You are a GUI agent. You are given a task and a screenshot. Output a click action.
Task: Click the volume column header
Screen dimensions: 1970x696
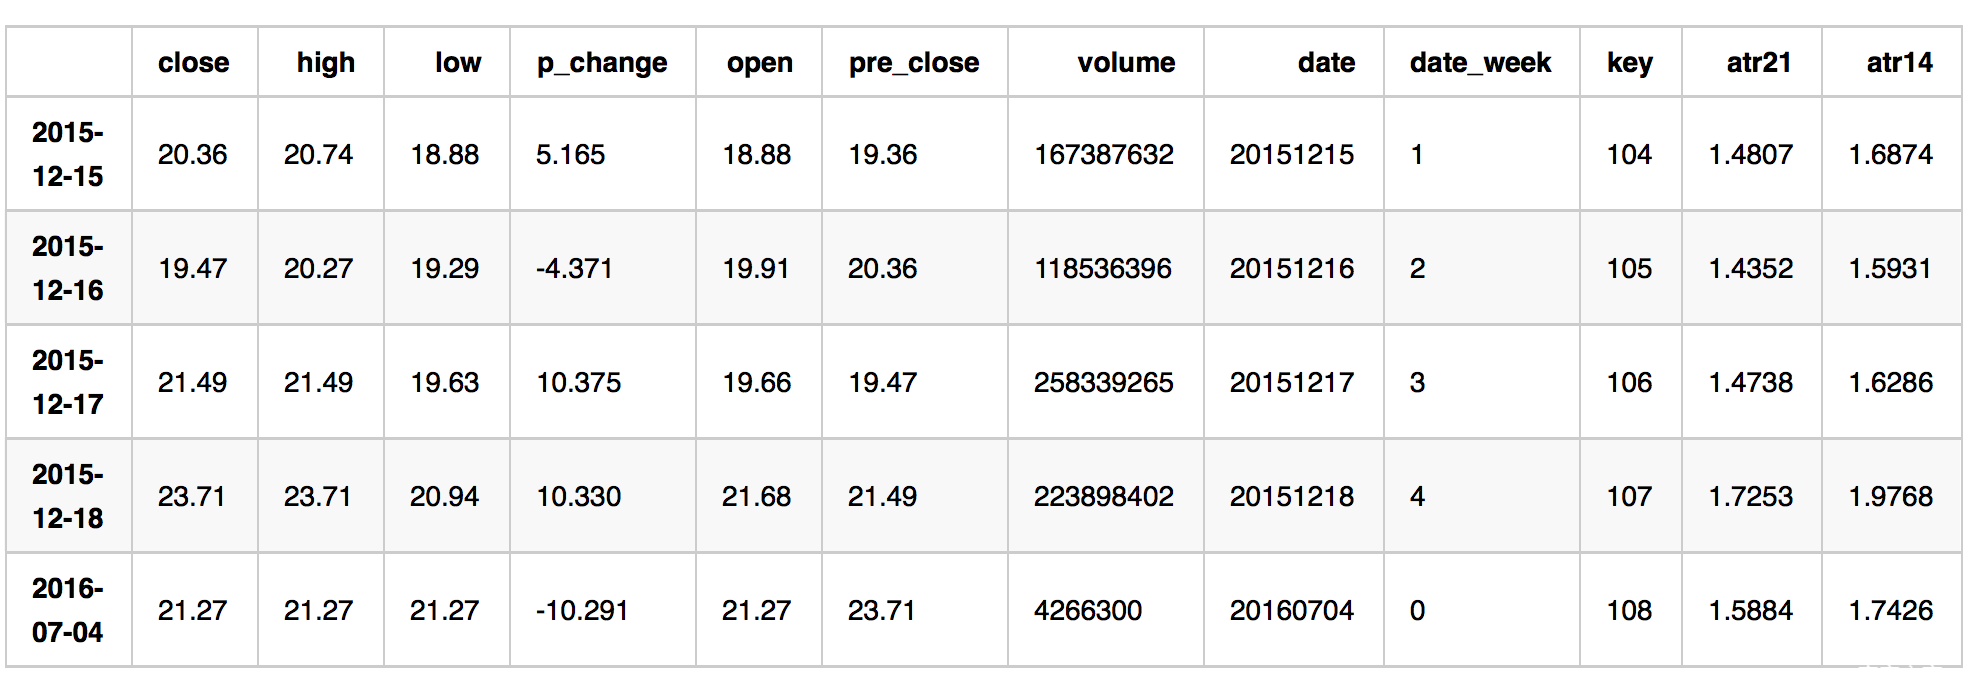click(x=1126, y=62)
